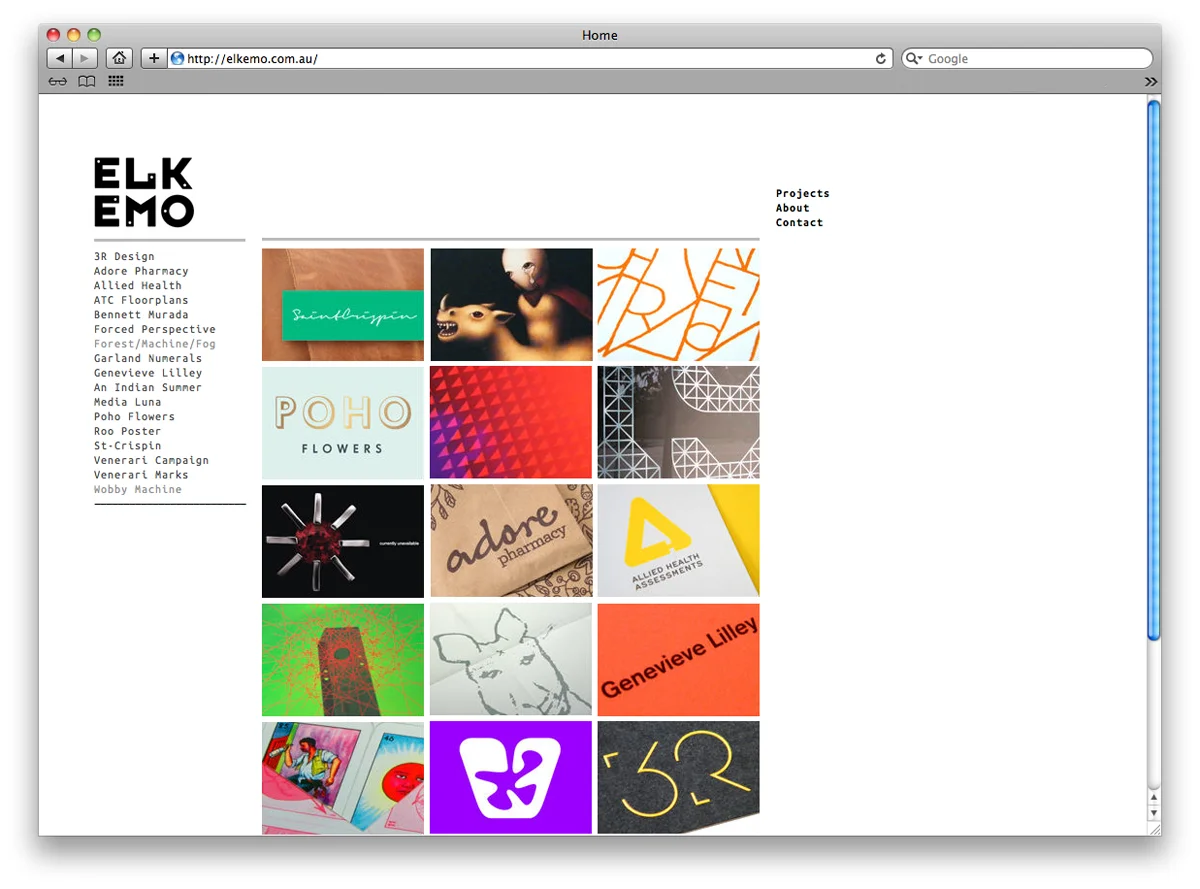Viewport: 1200px width, 889px height.
Task: Open the Roo Poster project link
Action: click(127, 430)
